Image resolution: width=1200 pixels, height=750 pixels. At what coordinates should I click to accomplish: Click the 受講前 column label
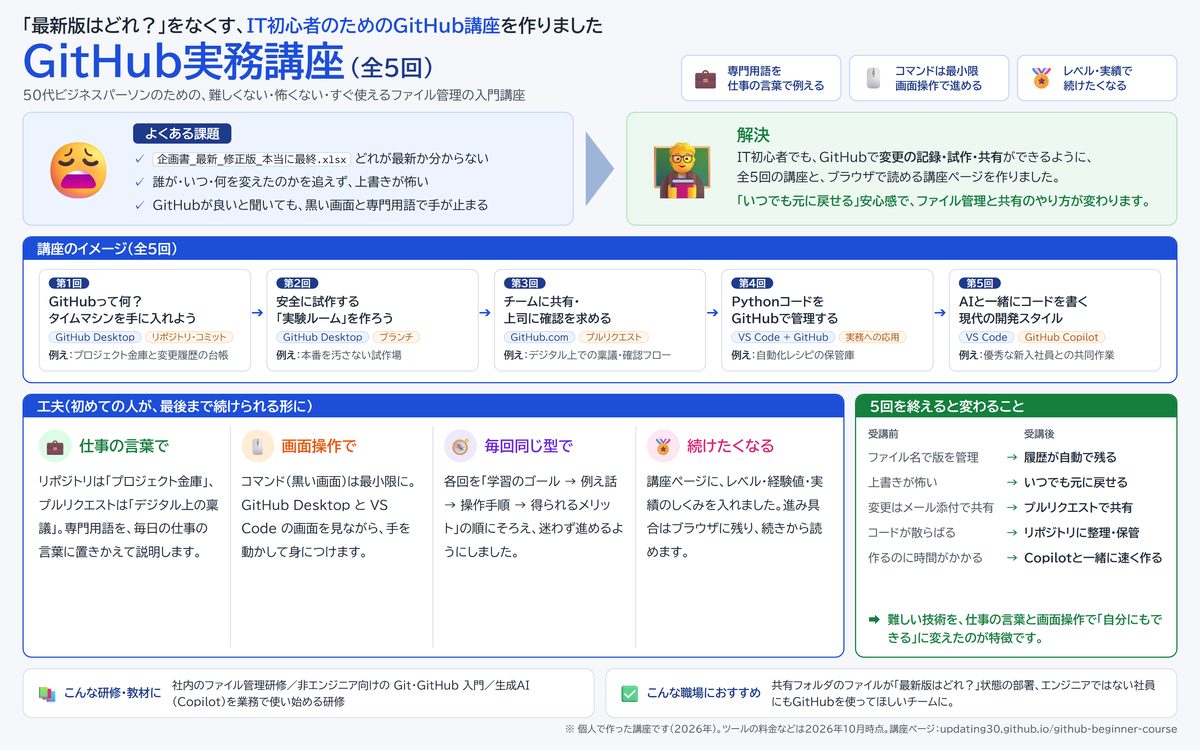[883, 434]
